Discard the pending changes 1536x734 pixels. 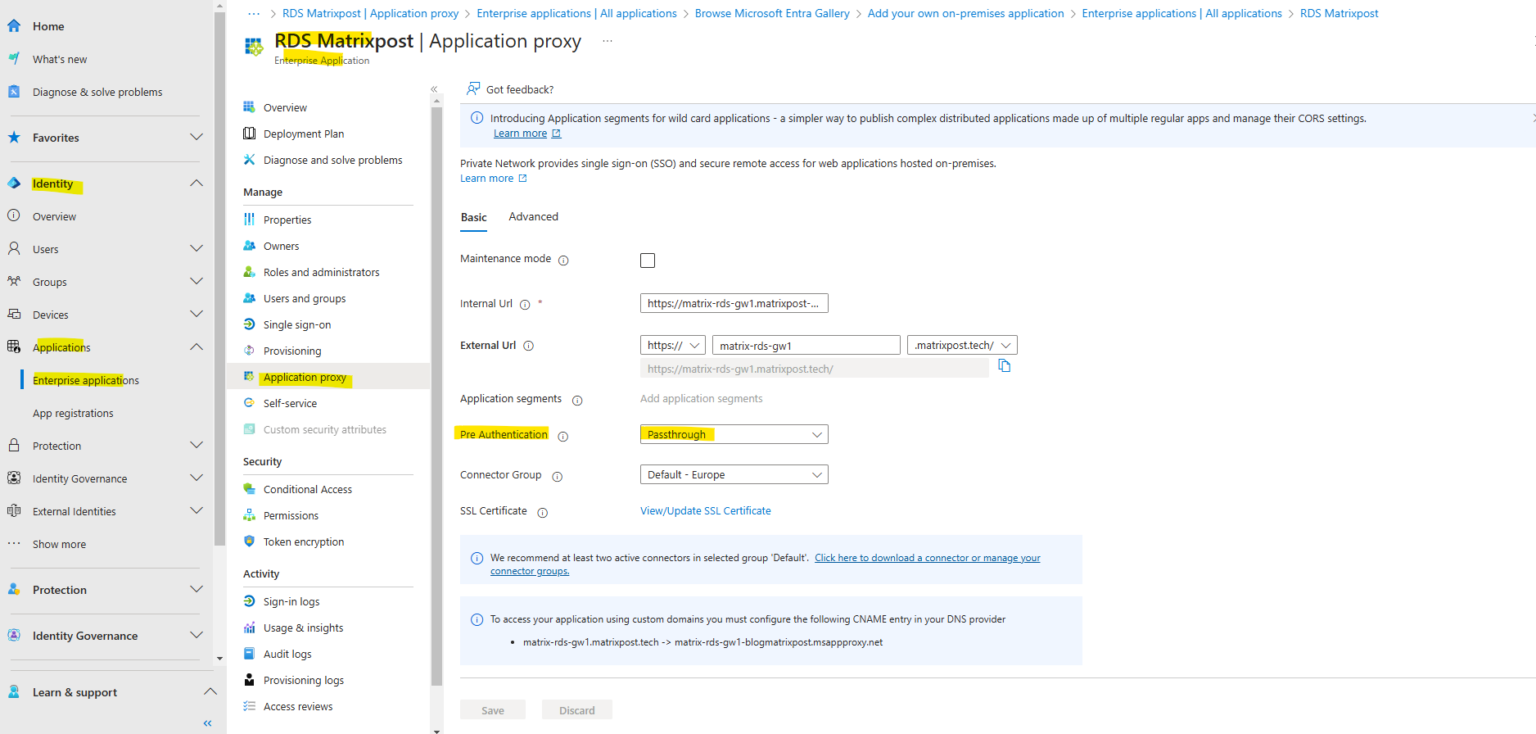[x=577, y=709]
